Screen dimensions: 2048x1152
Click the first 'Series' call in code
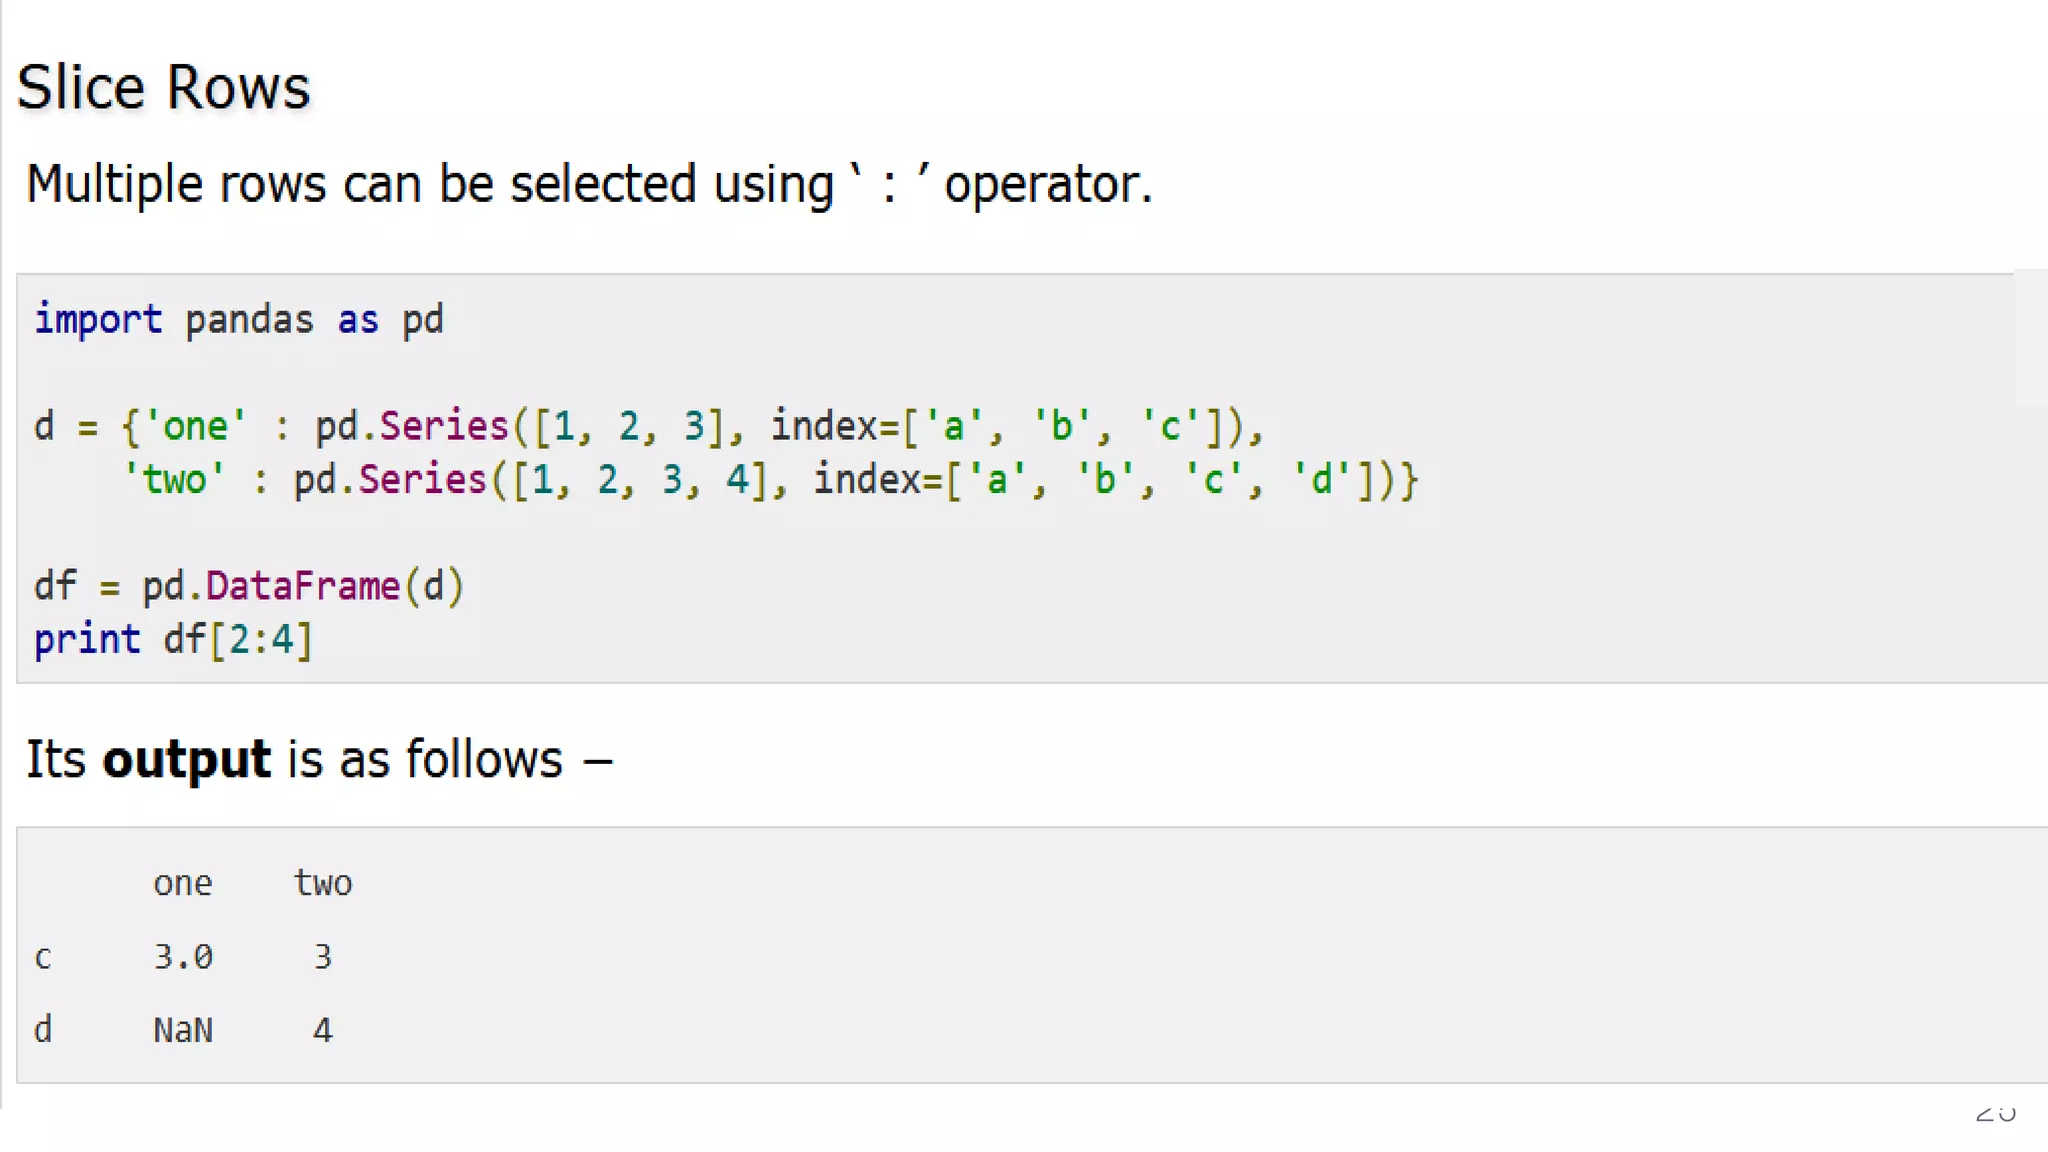tap(444, 427)
